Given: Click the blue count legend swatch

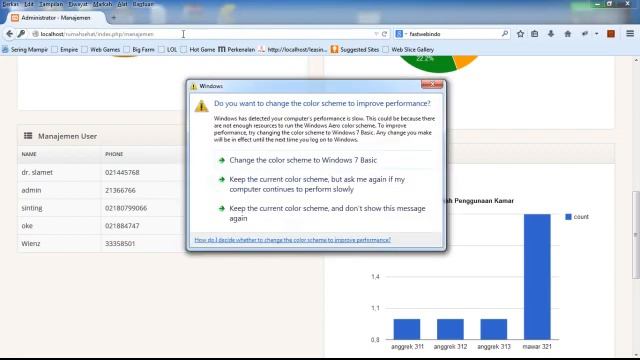Looking at the screenshot, I should click(568, 217).
